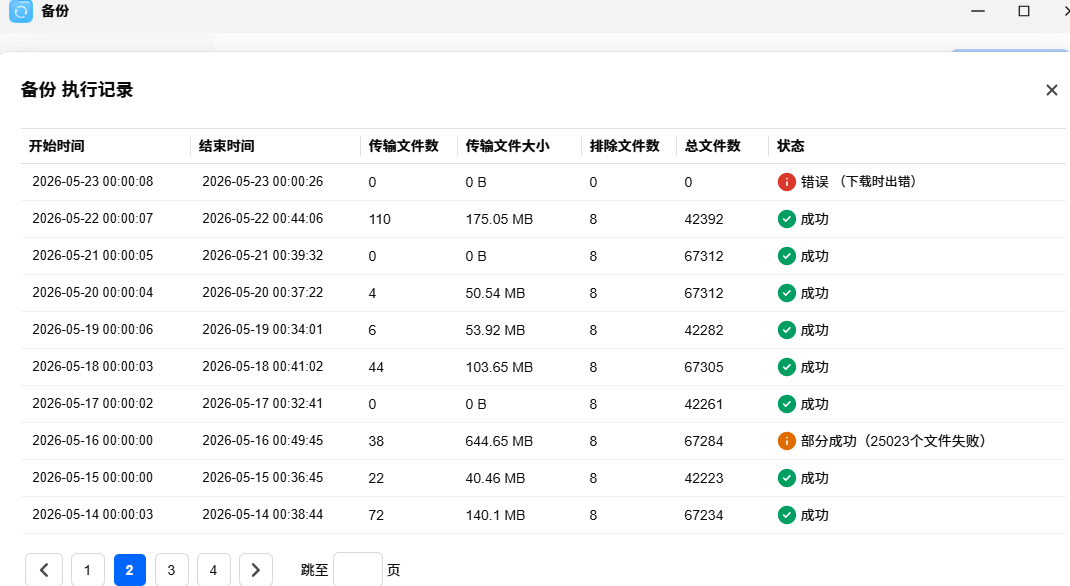Click transferred size 140.1 MB
1070x586 pixels.
point(495,515)
